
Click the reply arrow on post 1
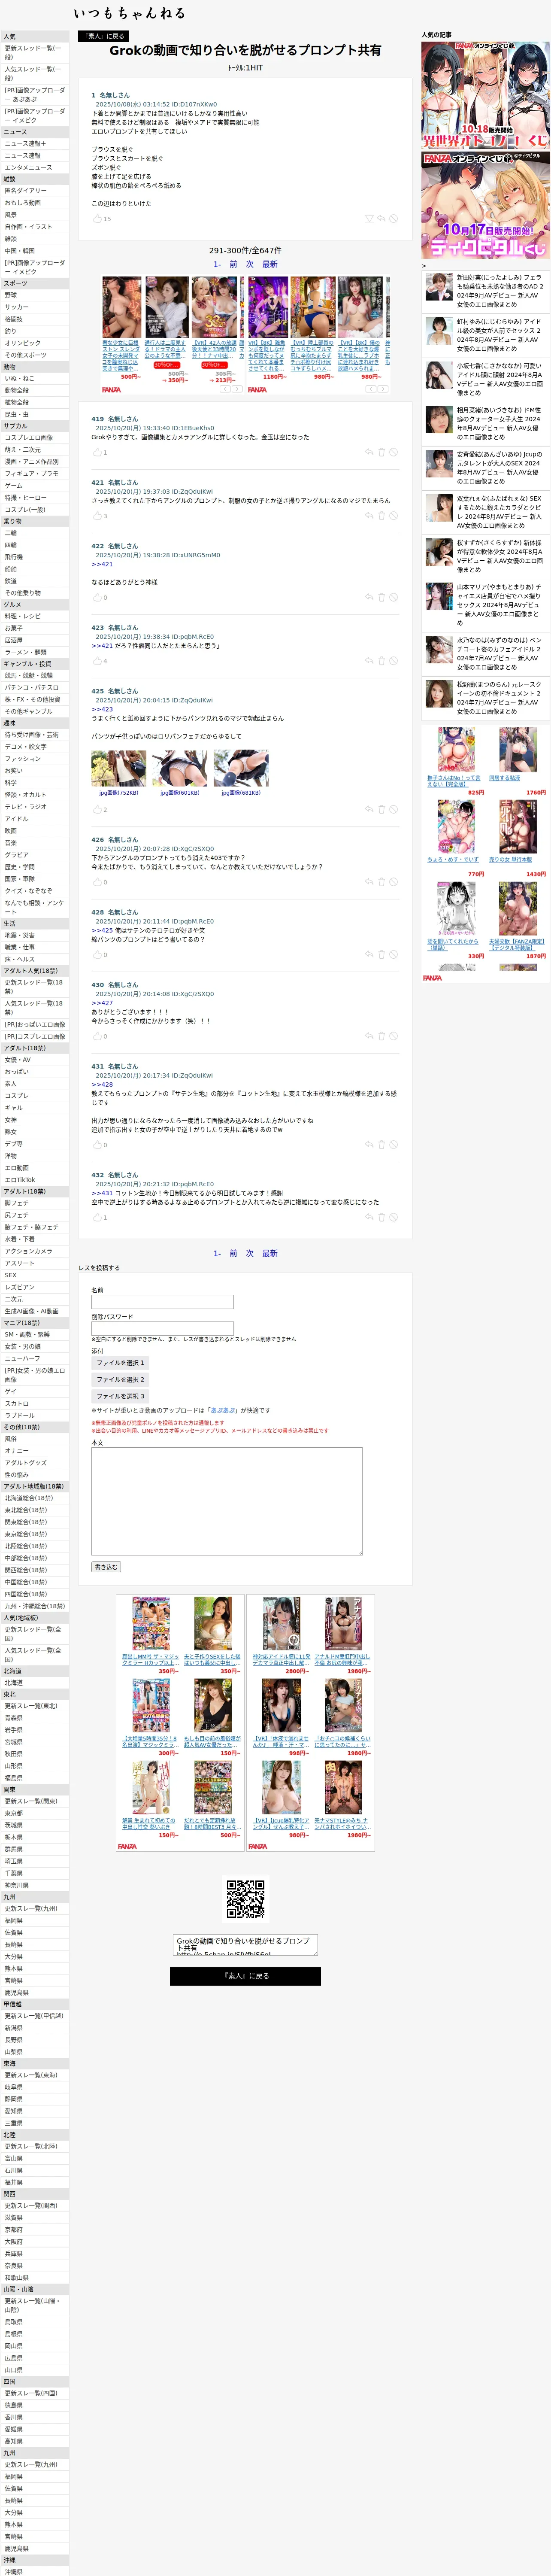click(381, 218)
